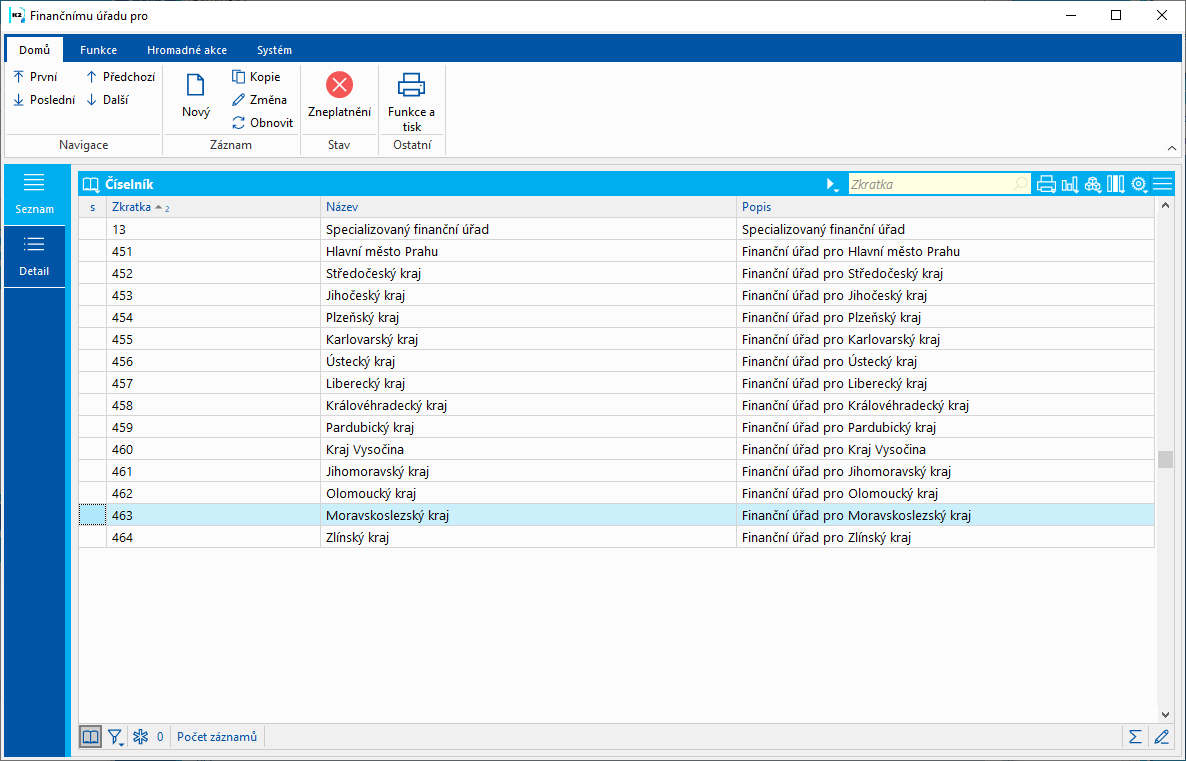Open the chart icon in Číselník header
This screenshot has width=1186, height=761.
tap(1070, 185)
